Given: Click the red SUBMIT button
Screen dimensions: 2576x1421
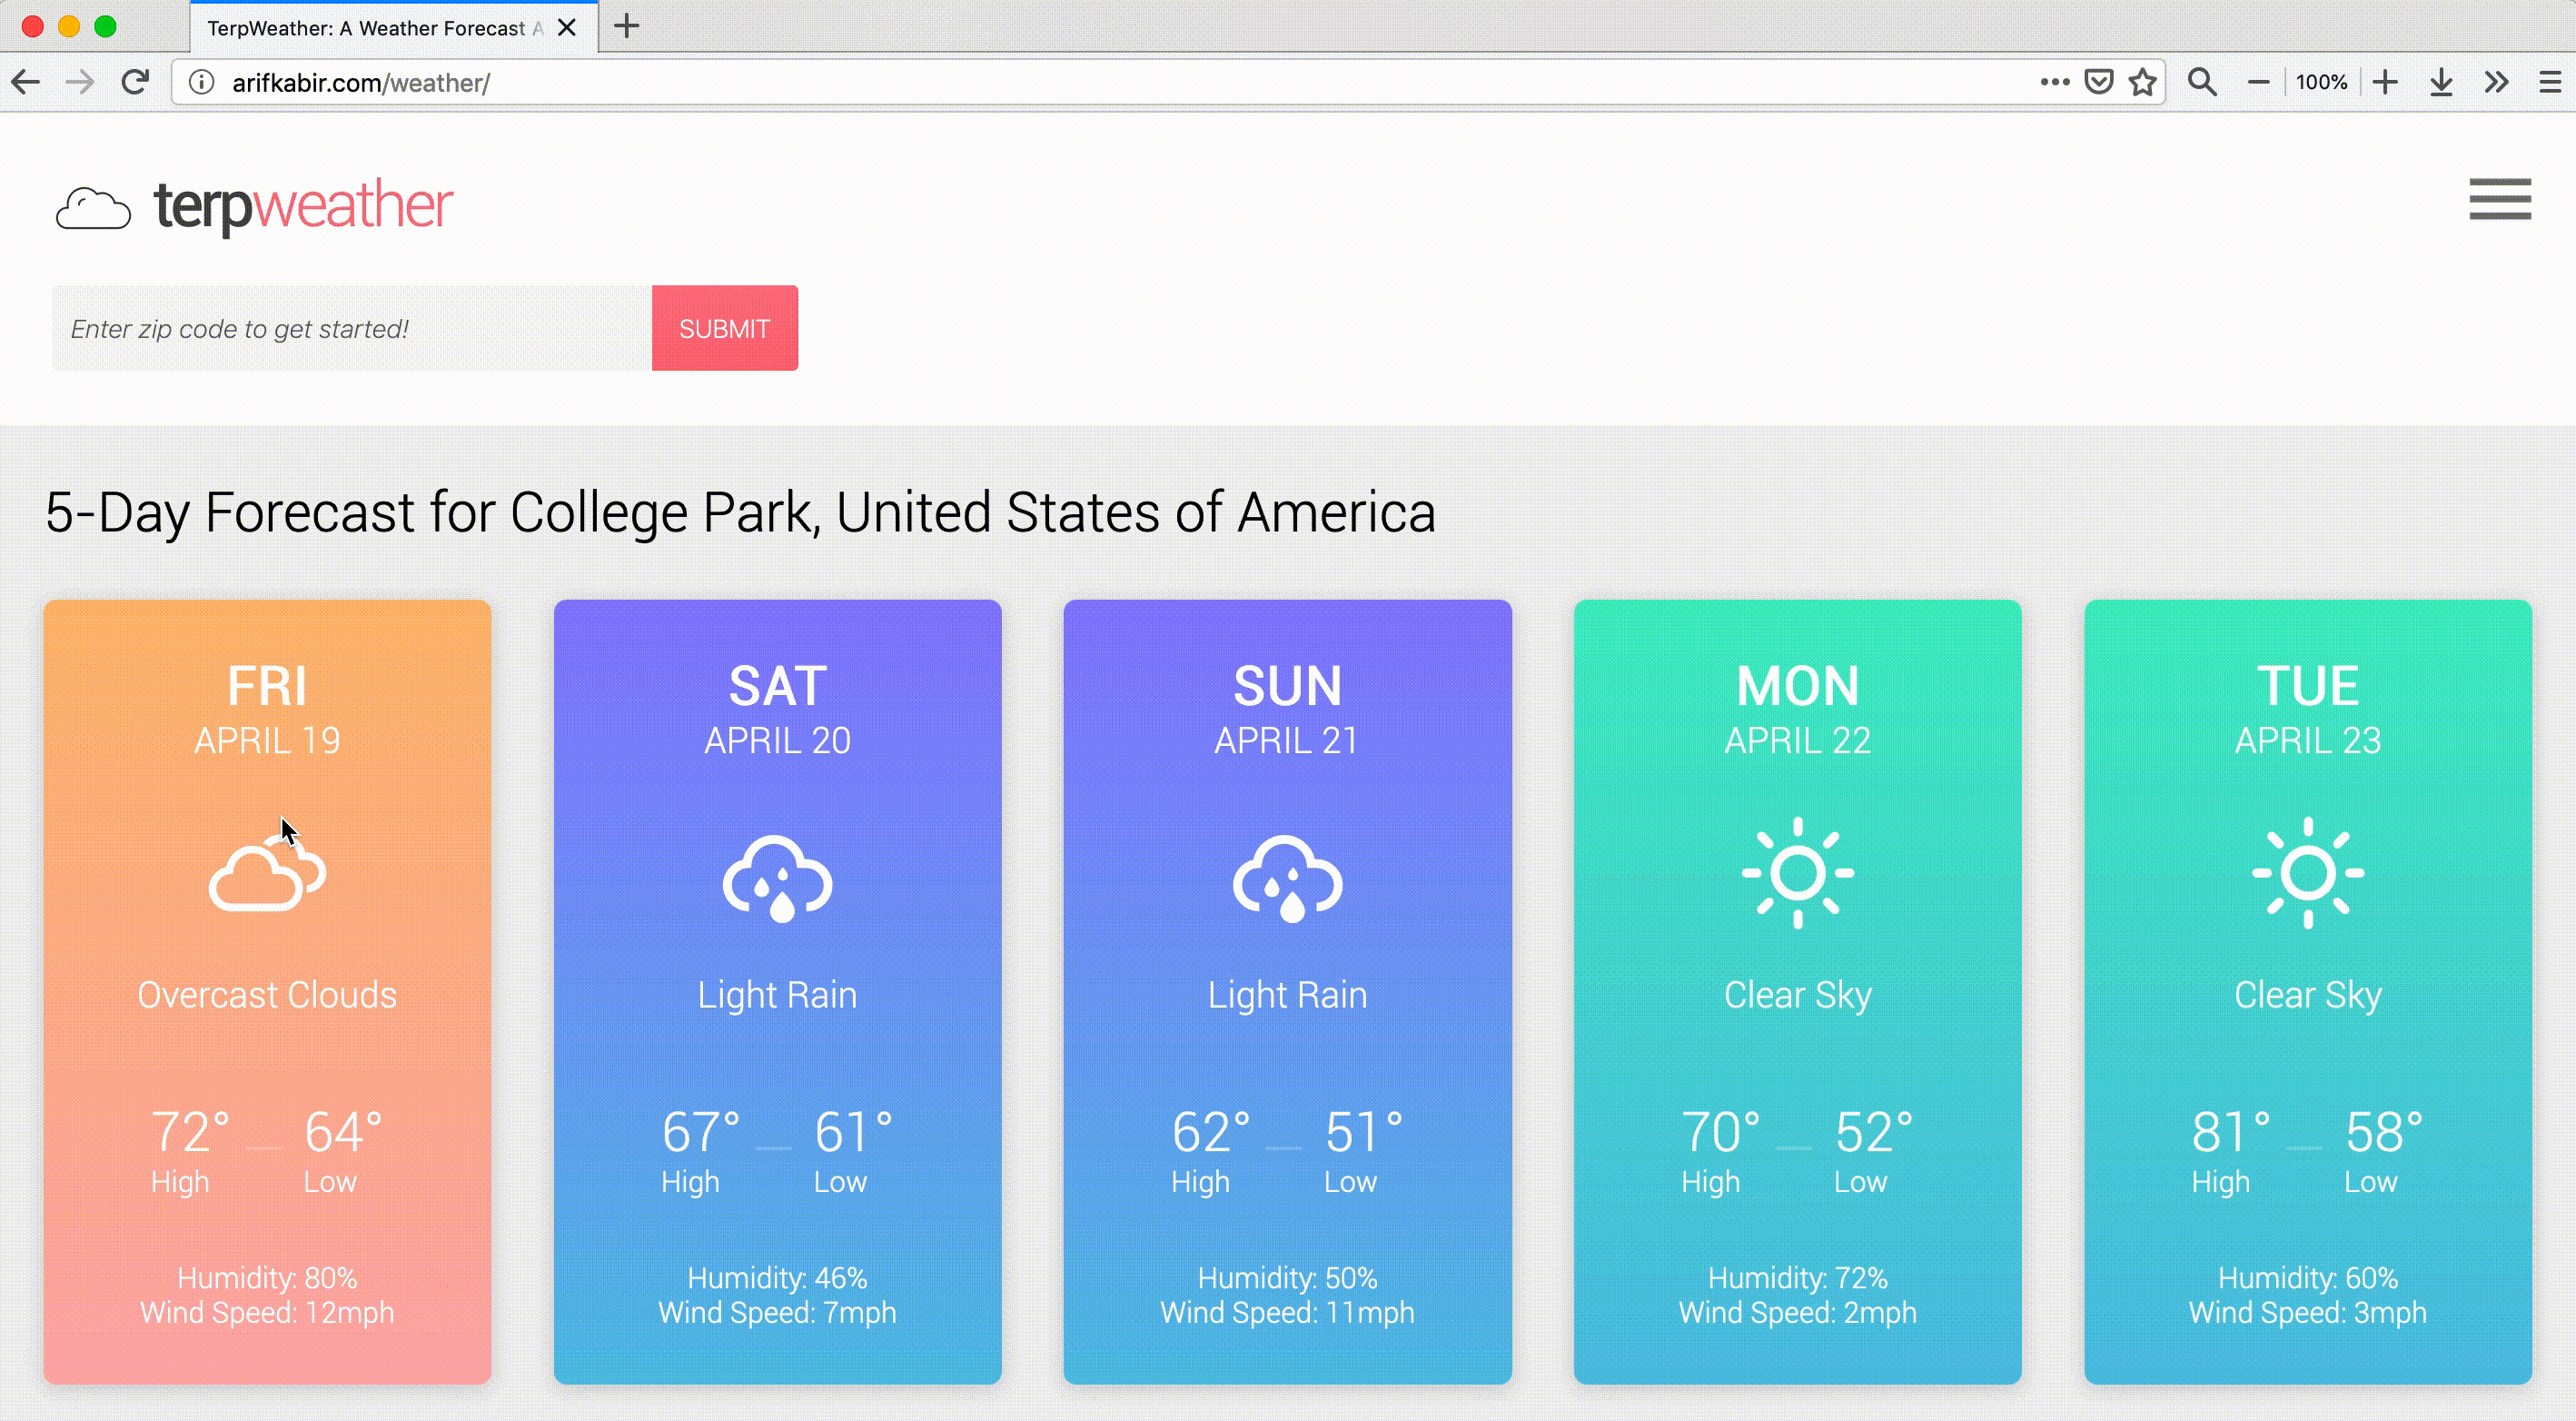Looking at the screenshot, I should point(725,328).
